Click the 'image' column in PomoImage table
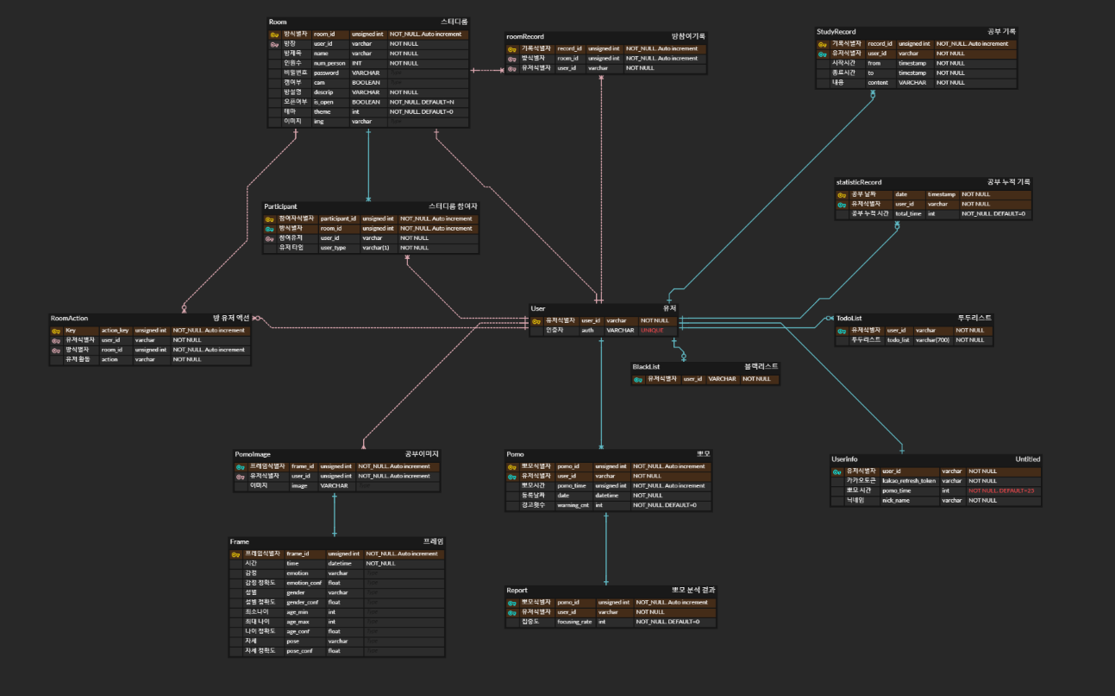The image size is (1115, 696). [x=299, y=486]
